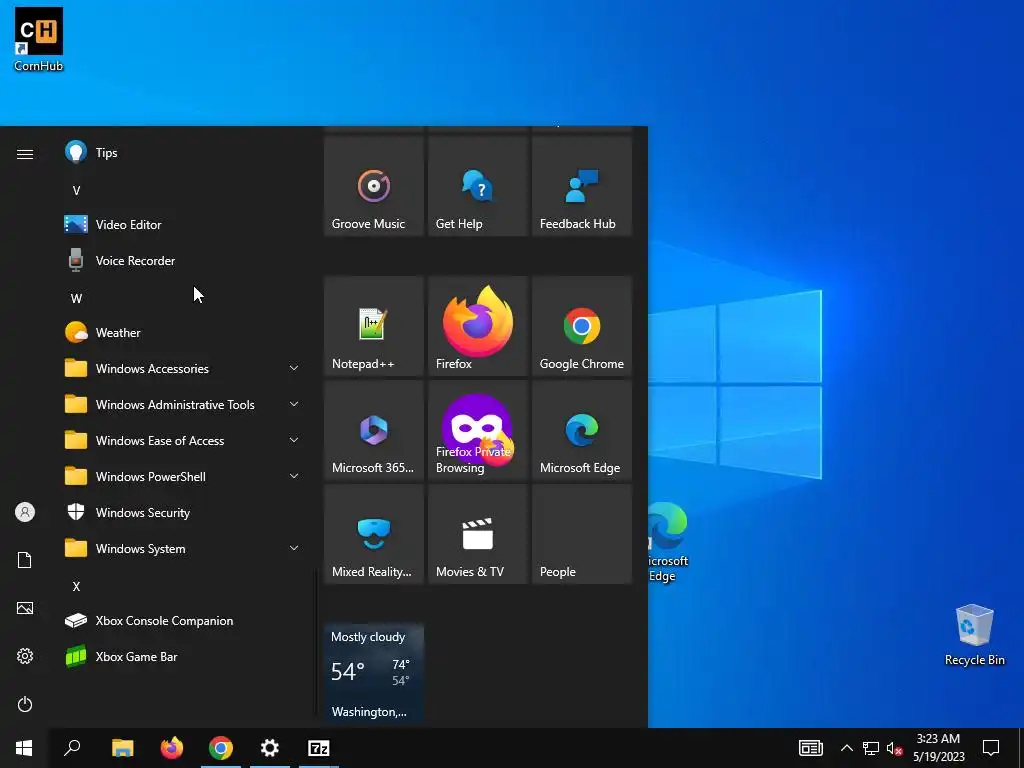Open Xbox Game Bar
The height and width of the screenshot is (768, 1024).
[183, 656]
